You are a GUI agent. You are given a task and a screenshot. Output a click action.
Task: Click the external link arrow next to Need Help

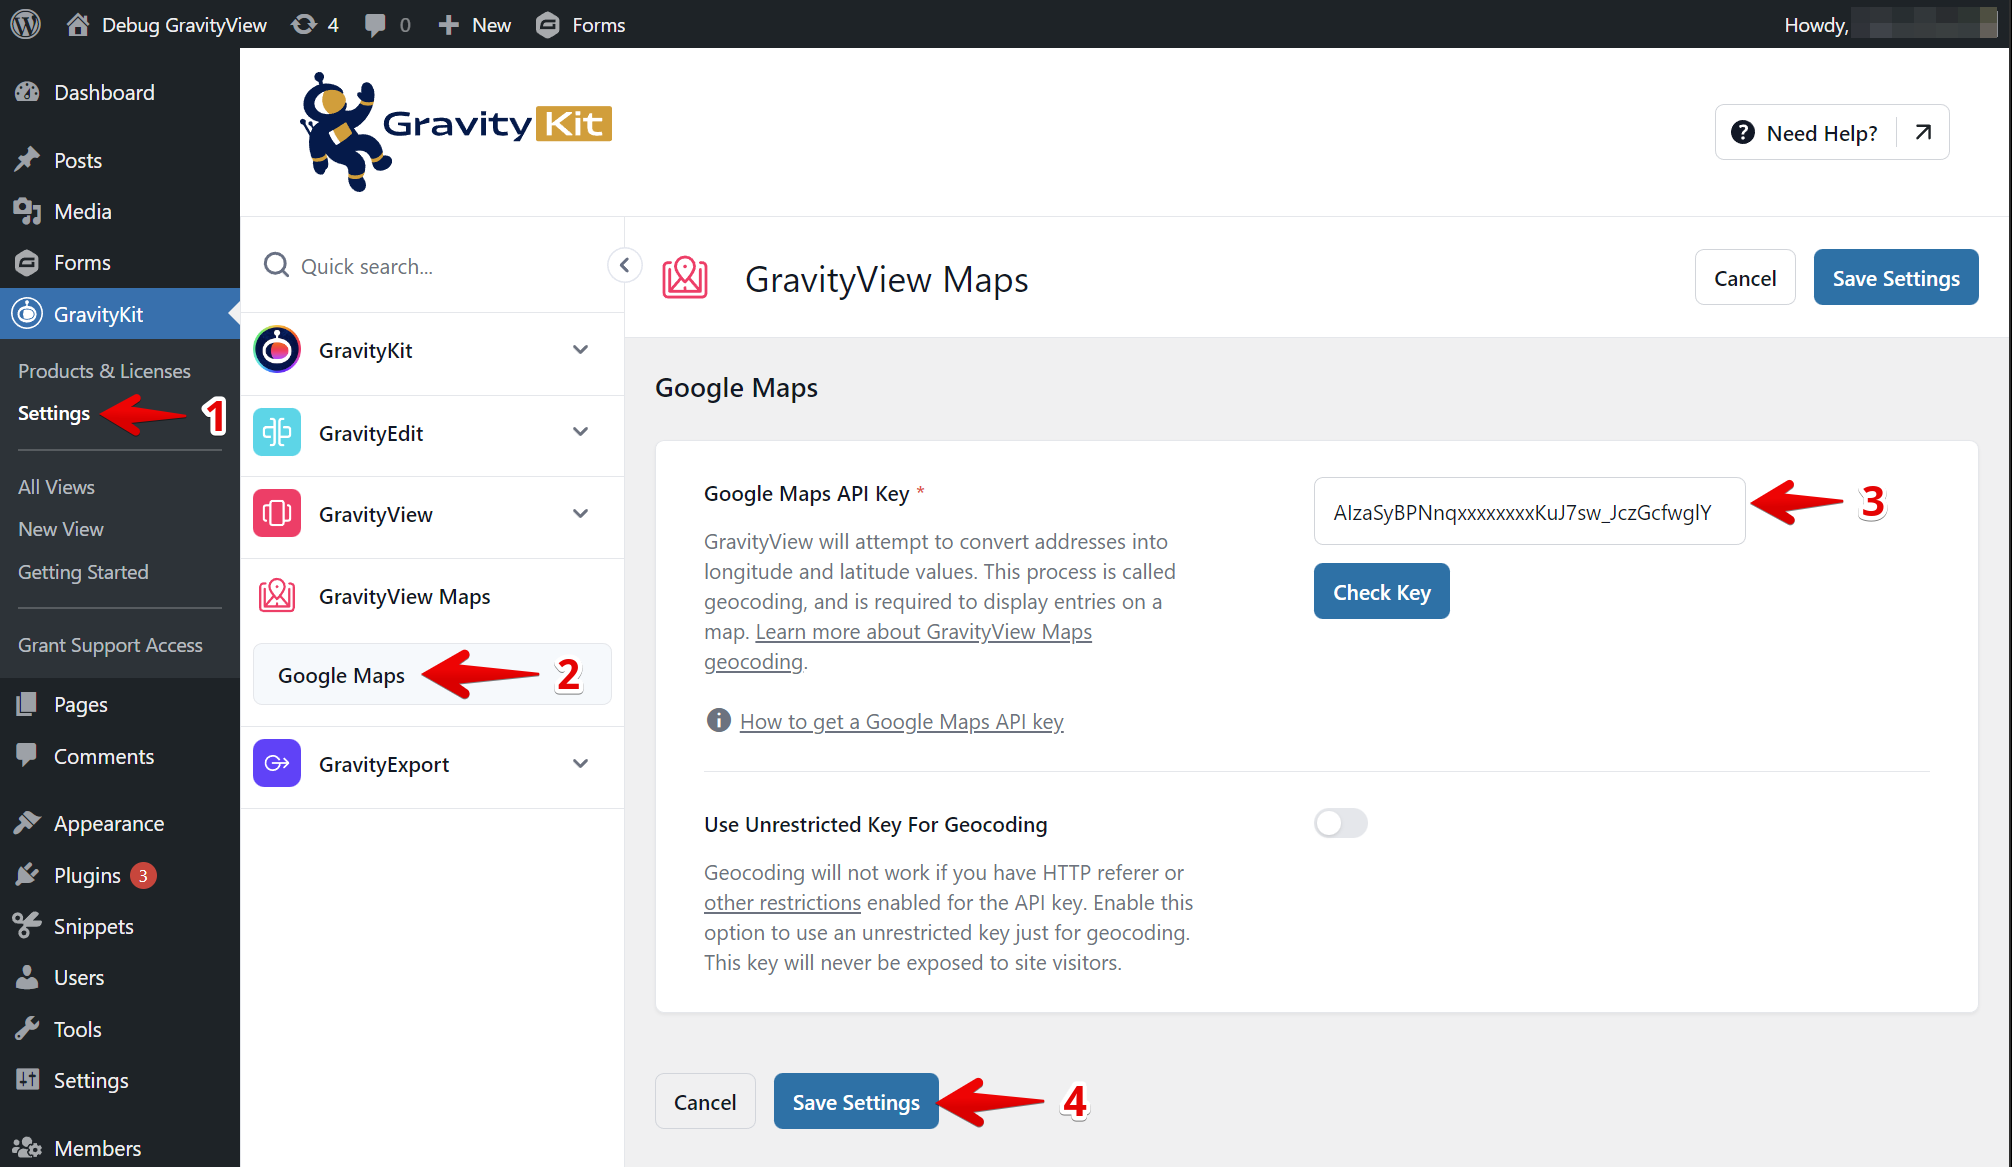click(x=1923, y=132)
